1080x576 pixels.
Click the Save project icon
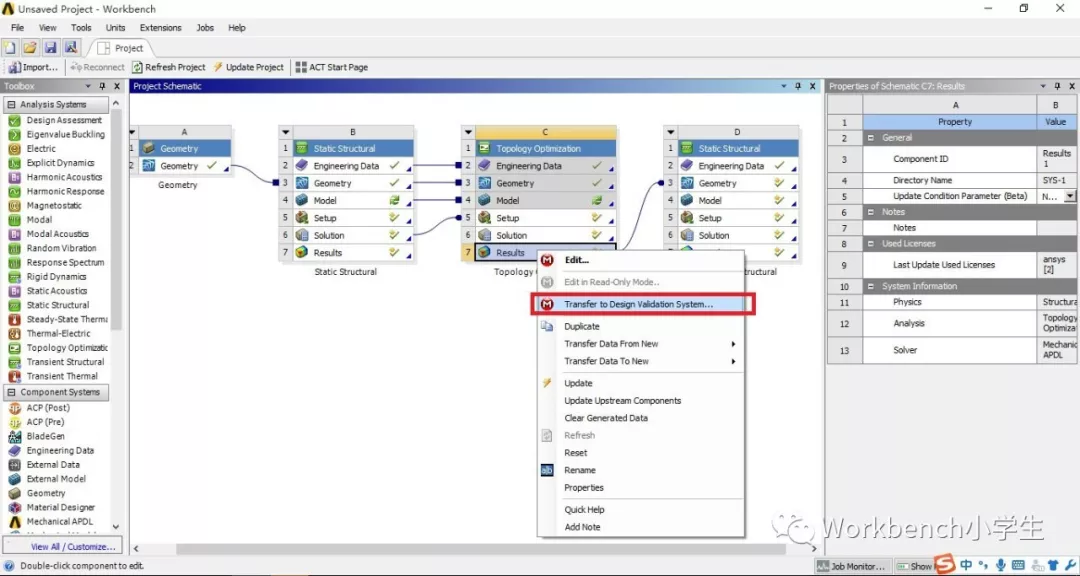pos(50,48)
